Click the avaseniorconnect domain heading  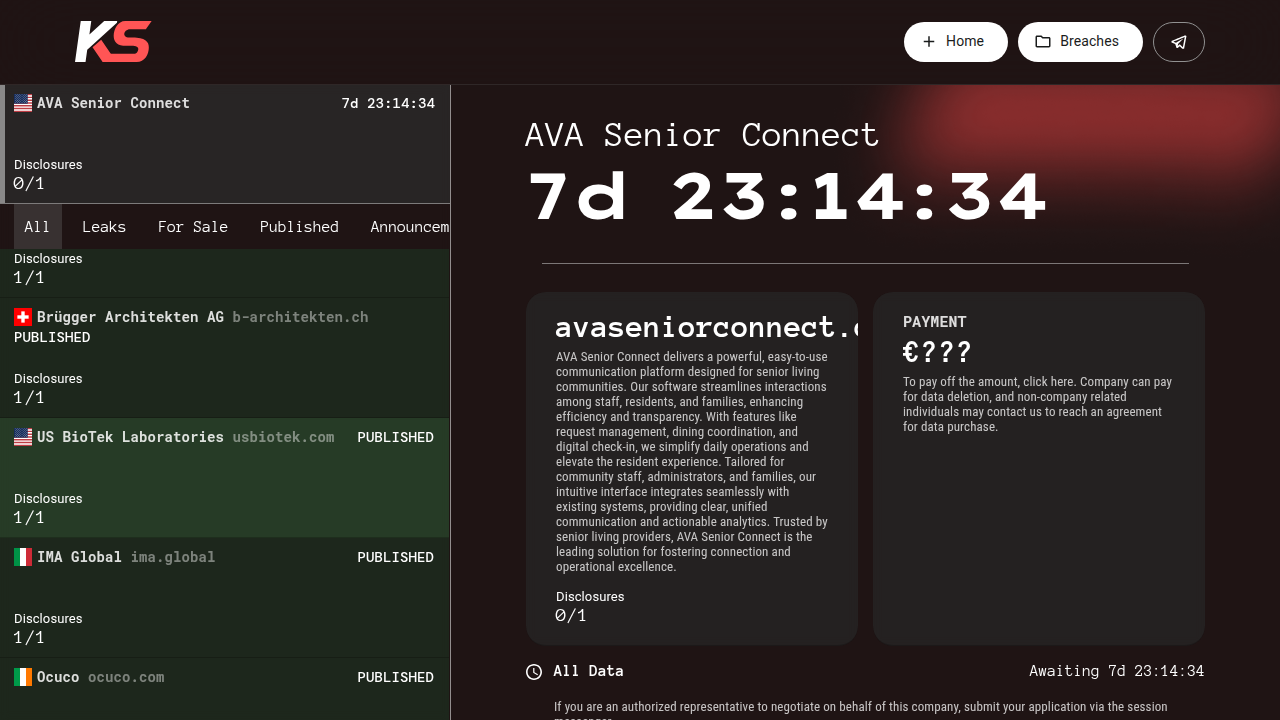coord(706,326)
